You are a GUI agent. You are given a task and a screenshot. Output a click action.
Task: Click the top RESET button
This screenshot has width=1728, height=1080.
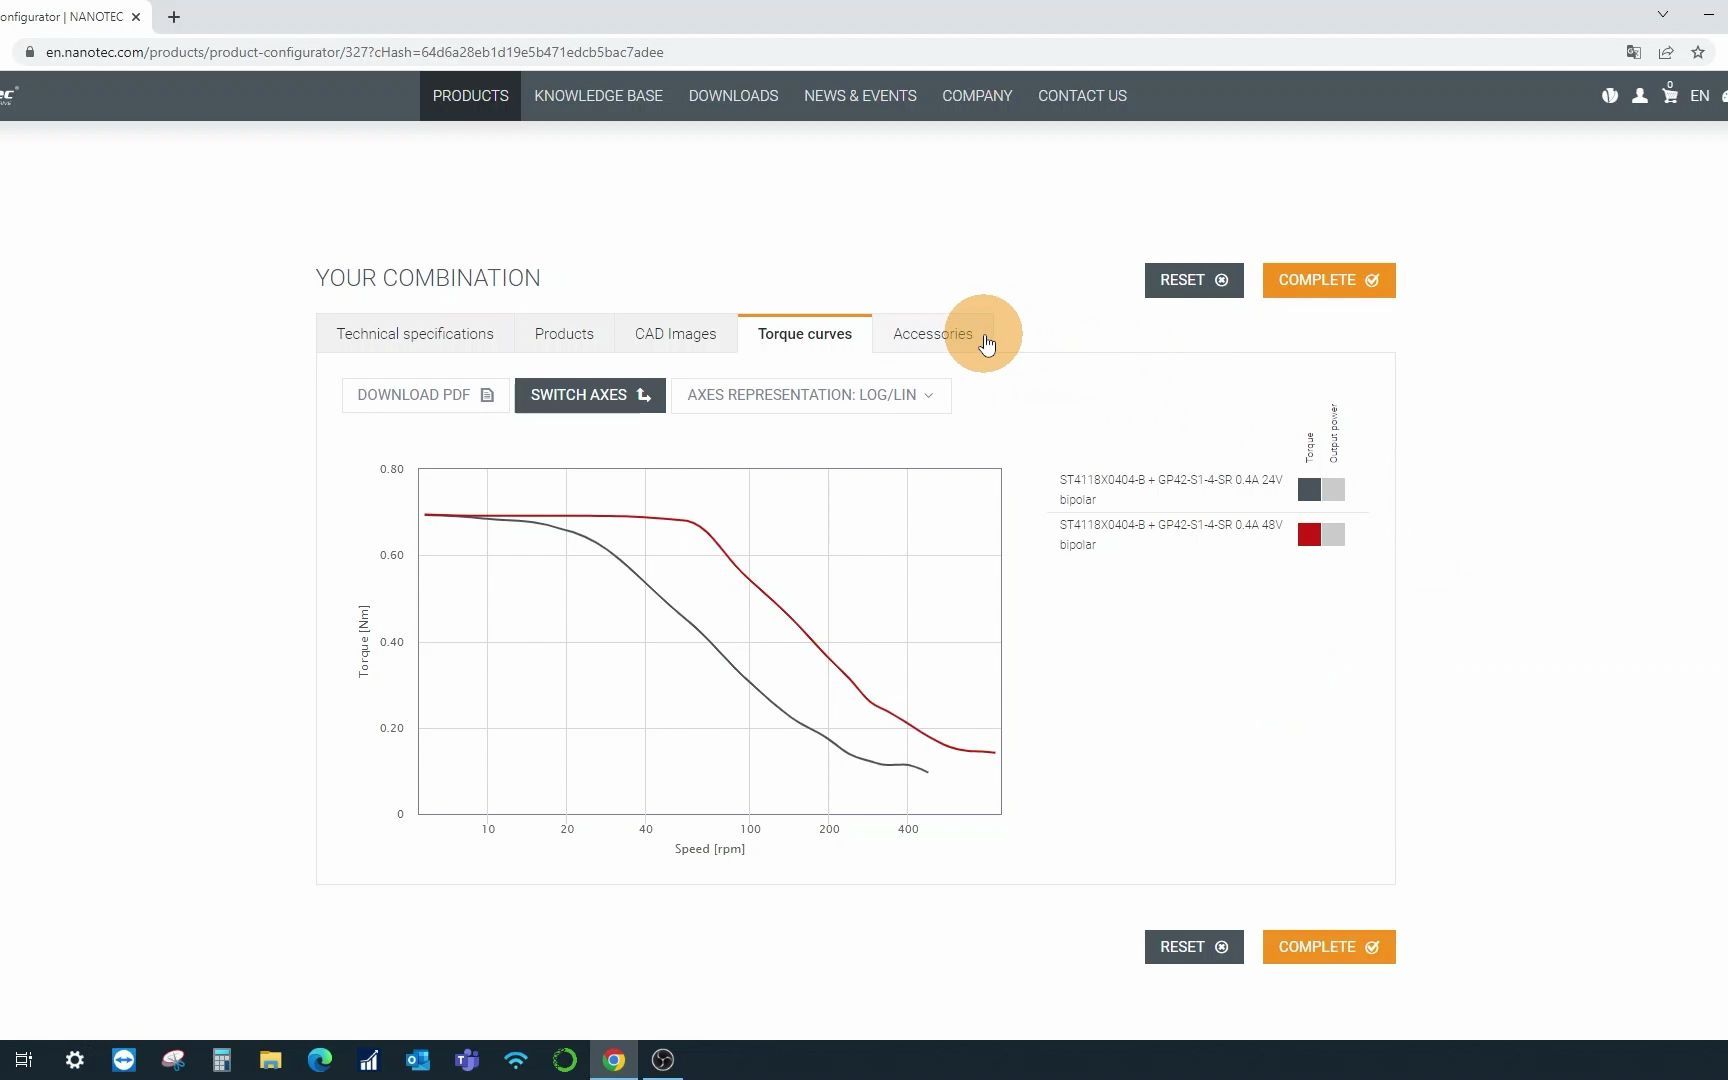click(1194, 280)
